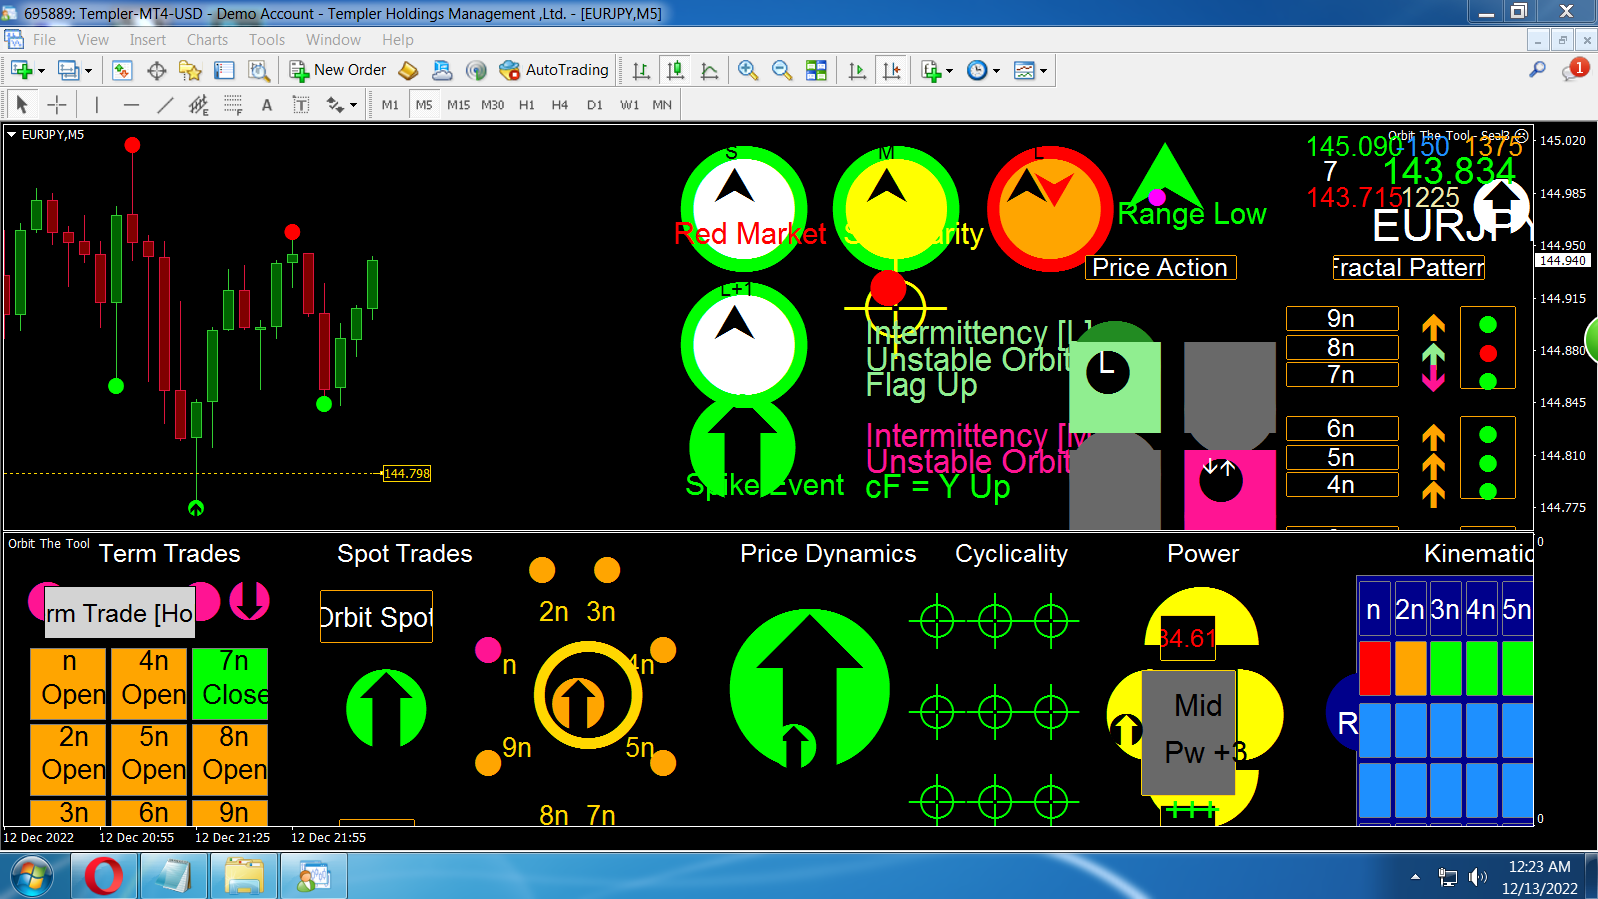Click the Fractal Pattern label button
The height and width of the screenshot is (899, 1598).
point(1408,267)
